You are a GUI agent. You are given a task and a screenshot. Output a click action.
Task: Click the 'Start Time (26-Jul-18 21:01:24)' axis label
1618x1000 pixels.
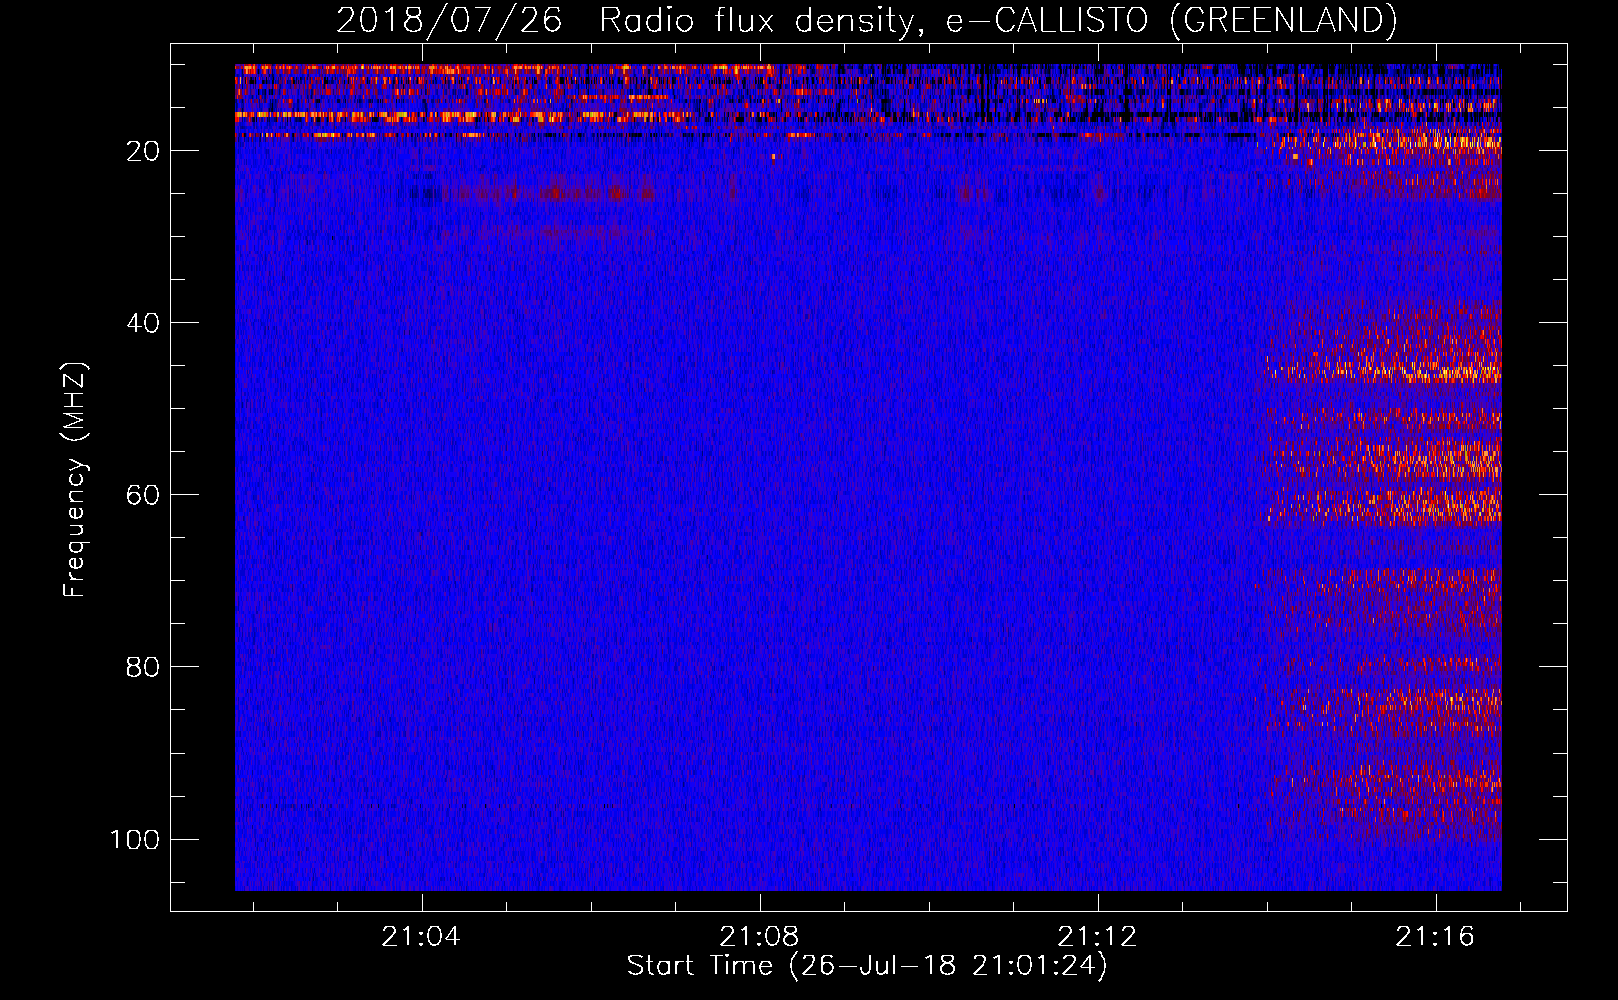click(867, 966)
